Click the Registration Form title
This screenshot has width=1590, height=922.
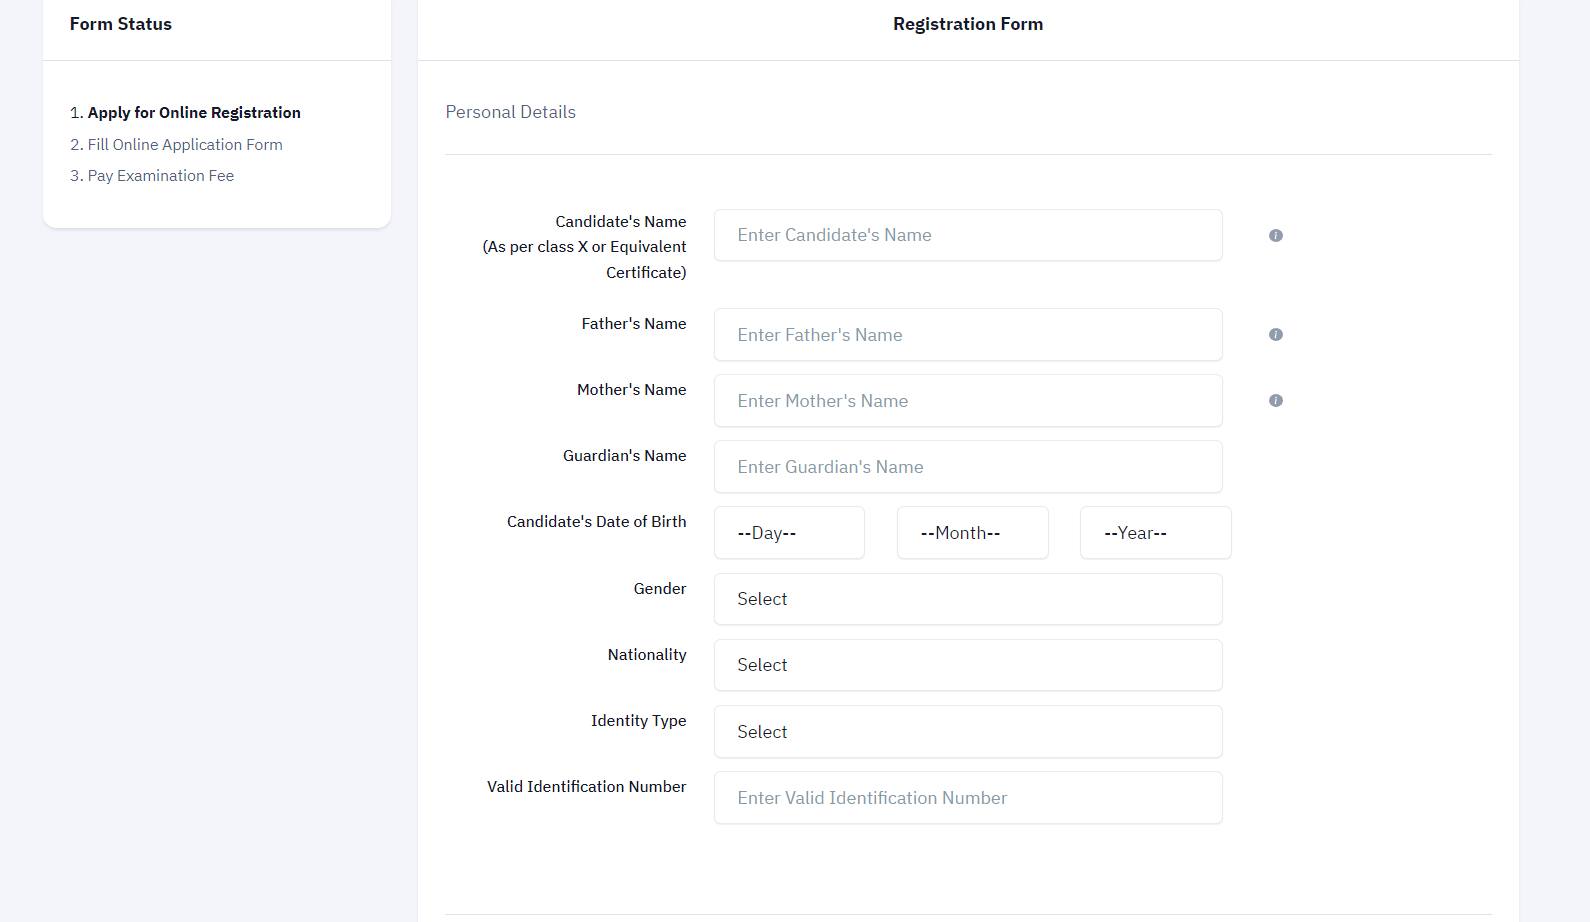[x=967, y=23]
